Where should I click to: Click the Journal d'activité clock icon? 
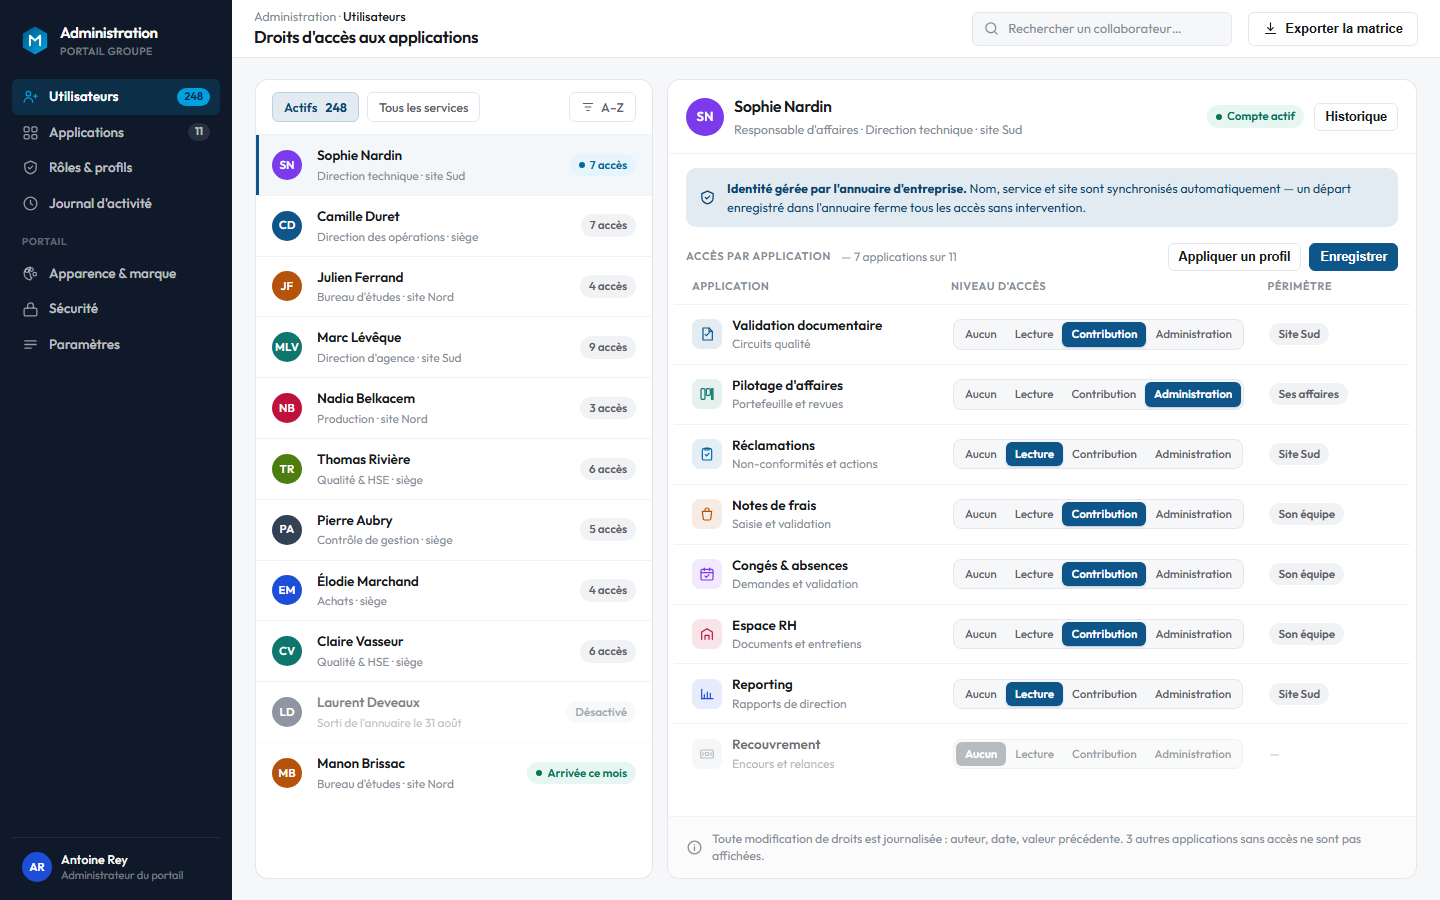pos(31,204)
